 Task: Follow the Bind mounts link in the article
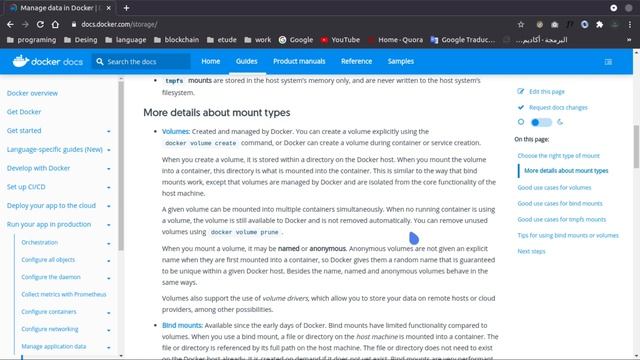pos(182,325)
